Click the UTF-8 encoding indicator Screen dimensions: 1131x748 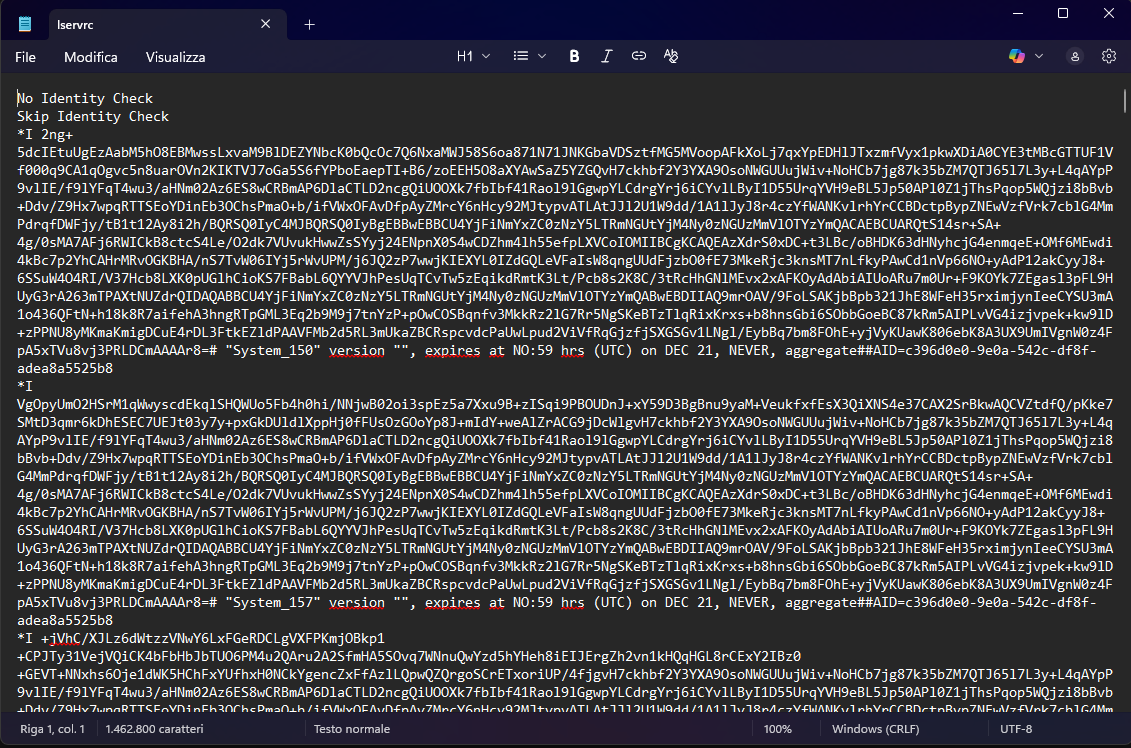1017,729
